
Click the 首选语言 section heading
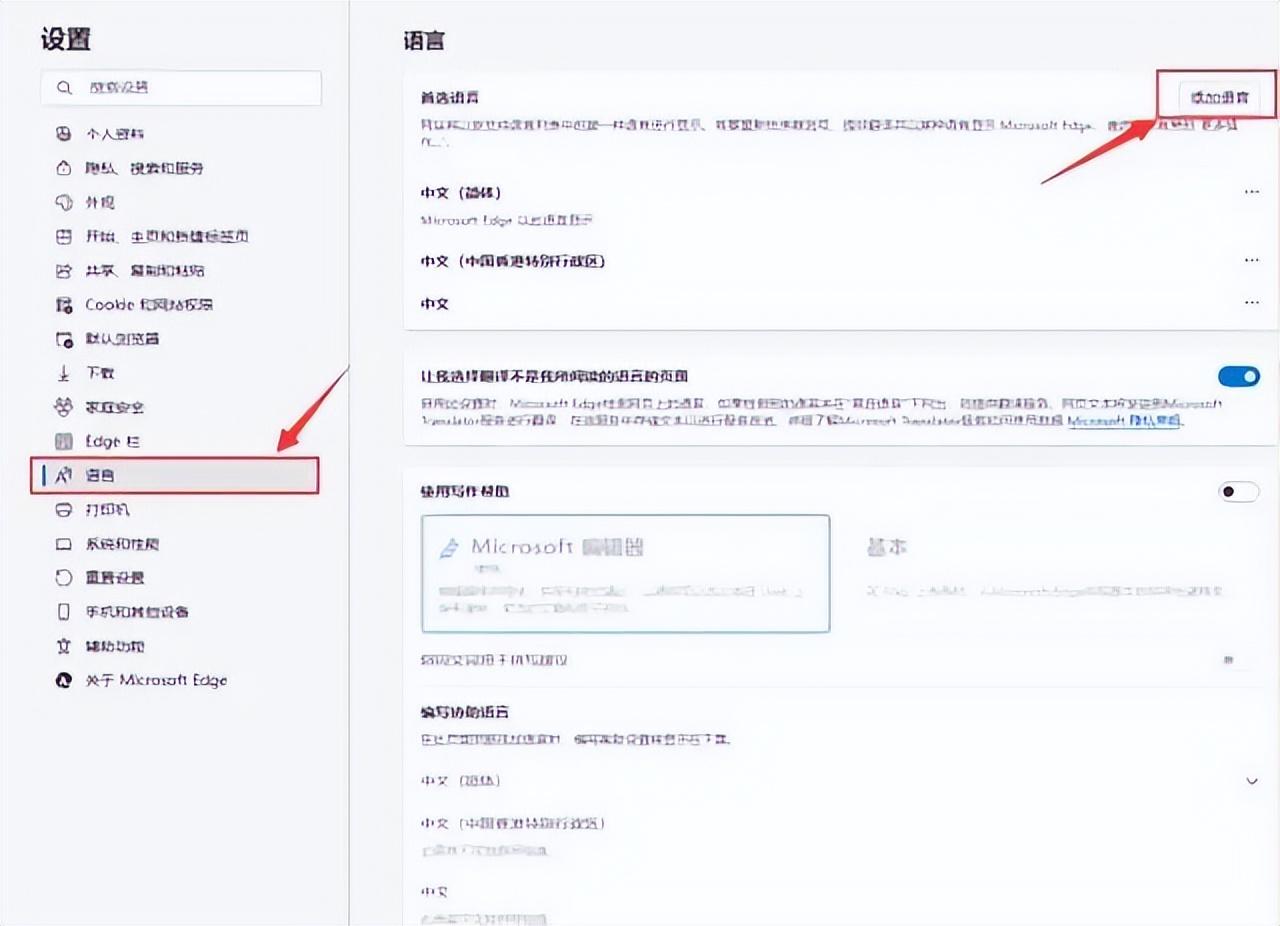[x=450, y=97]
